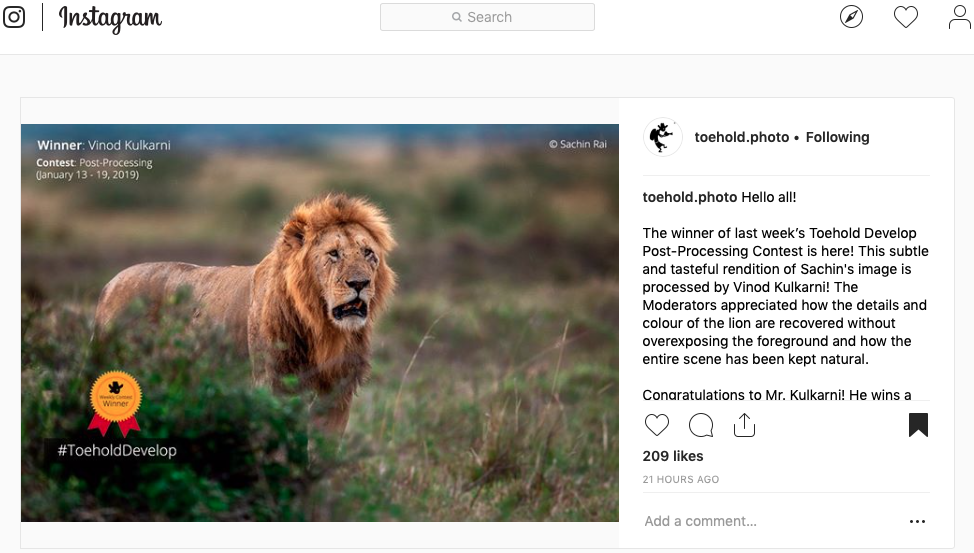Viewport: 974px width, 553px height.
Task: Open the Activity heart icon in header
Action: pyautogui.click(x=906, y=17)
